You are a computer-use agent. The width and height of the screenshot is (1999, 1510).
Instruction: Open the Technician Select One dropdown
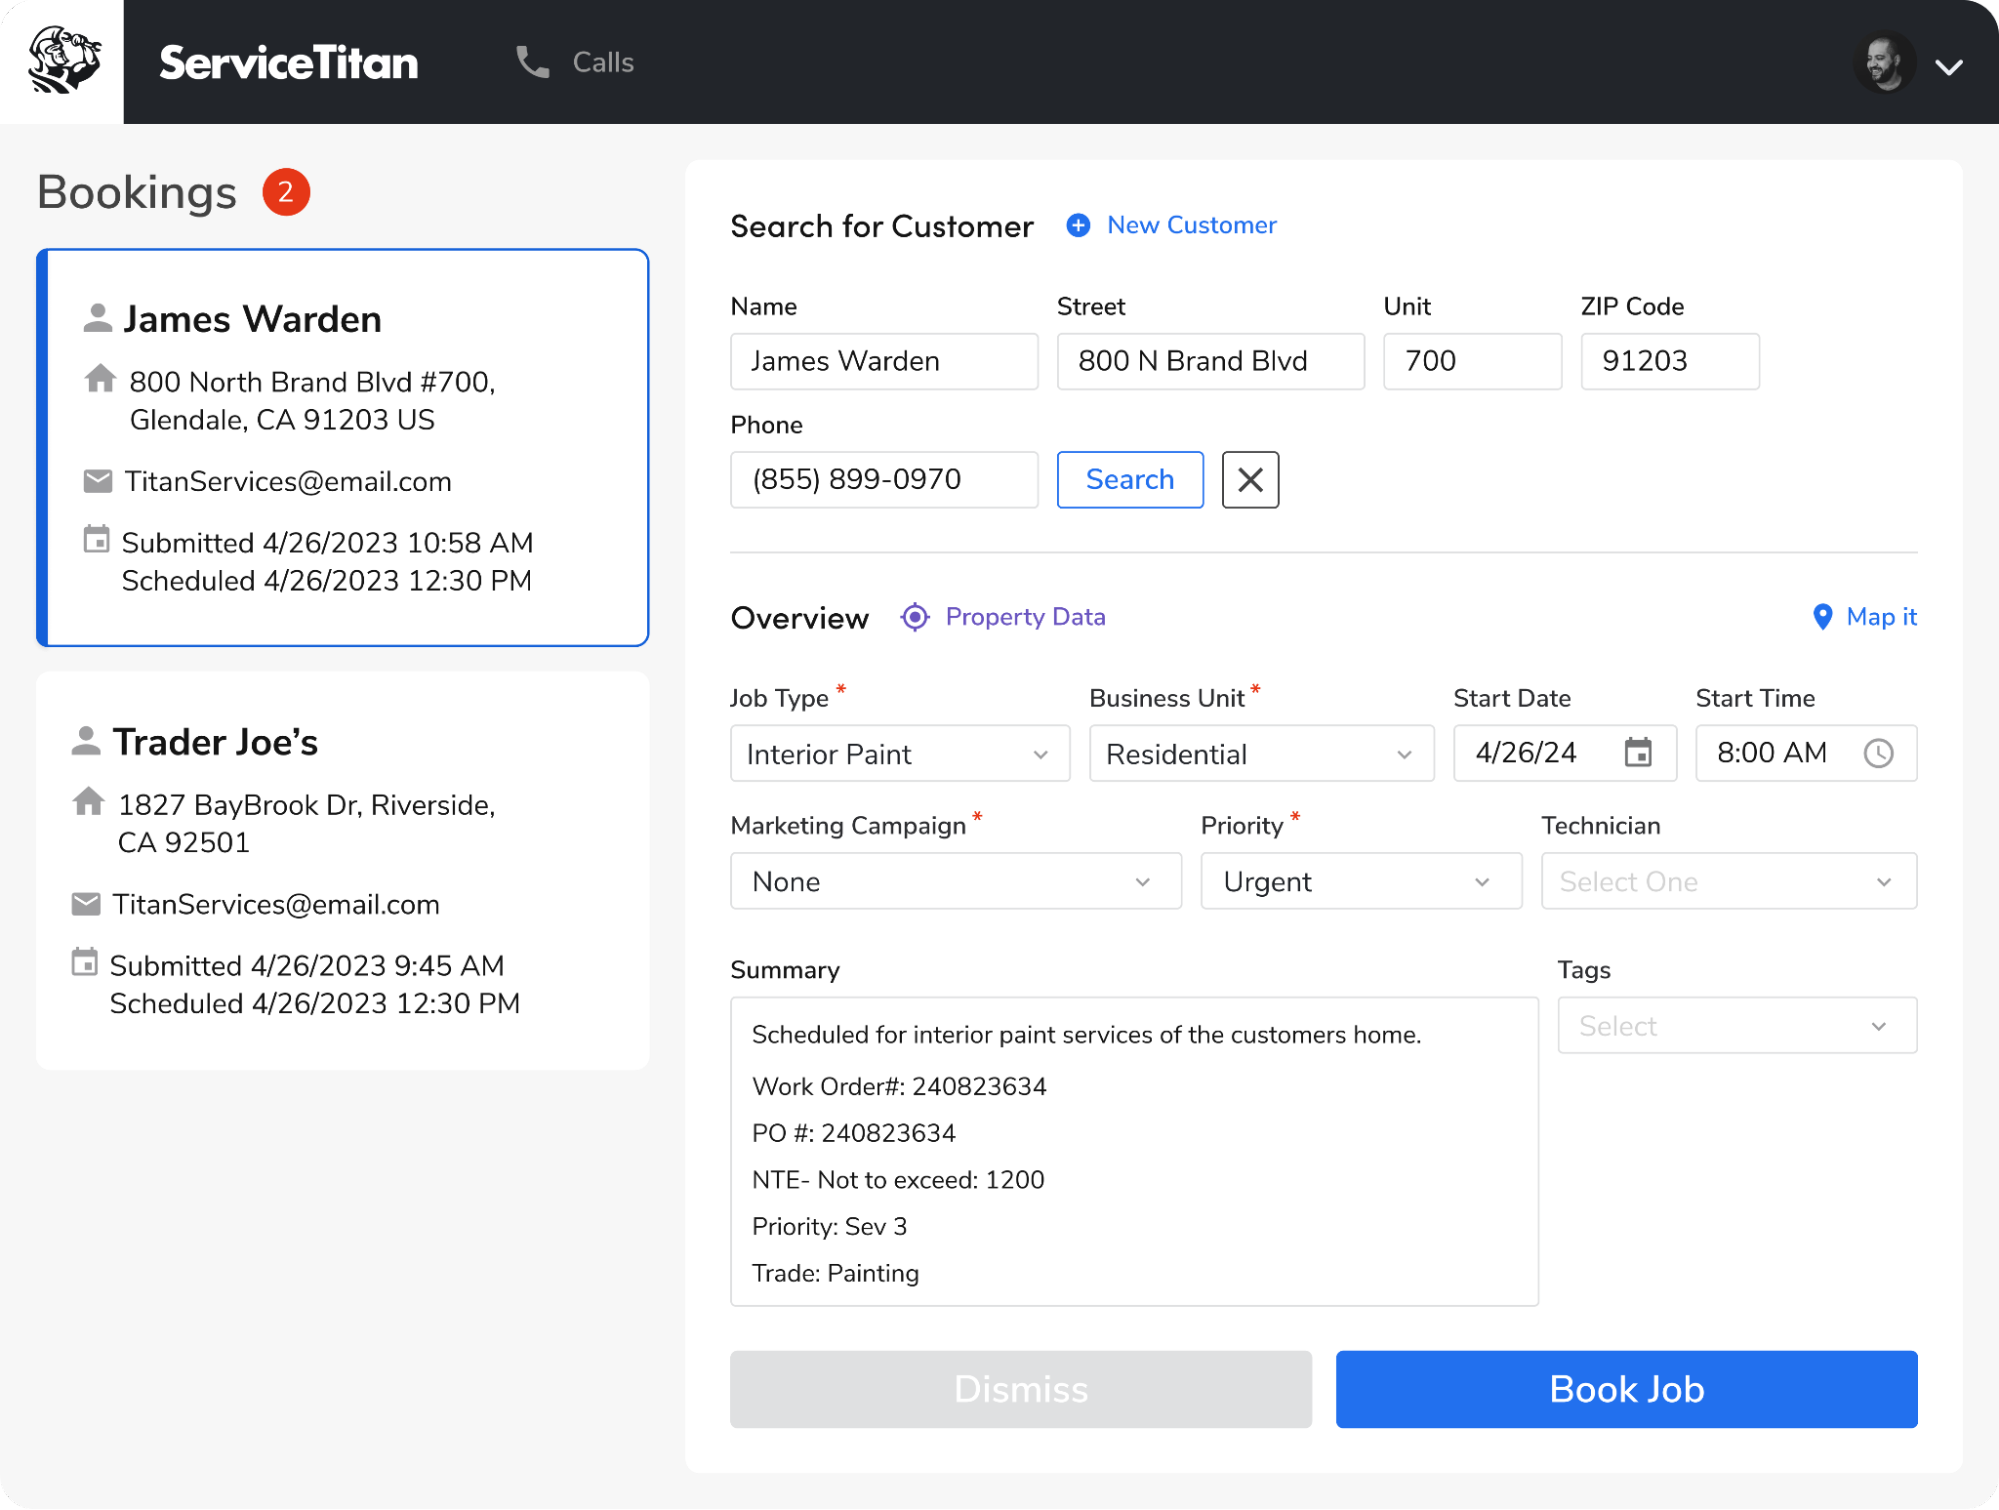pyautogui.click(x=1728, y=881)
